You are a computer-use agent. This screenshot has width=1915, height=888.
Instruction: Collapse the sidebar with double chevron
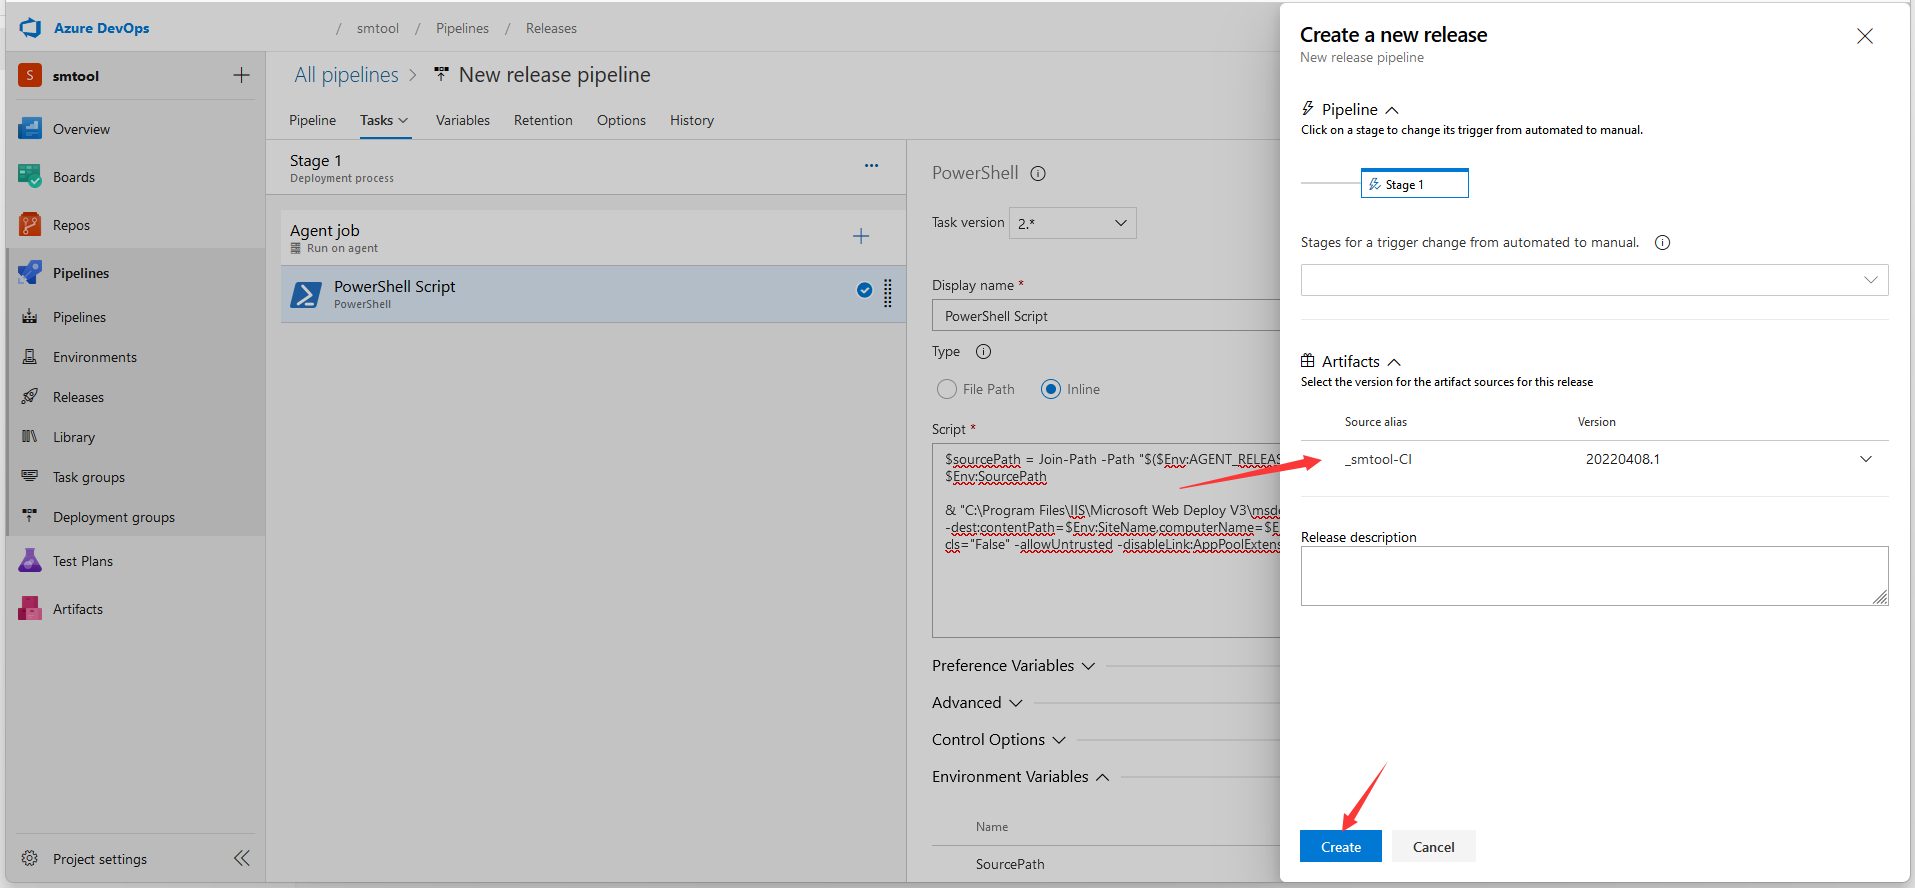point(241,858)
